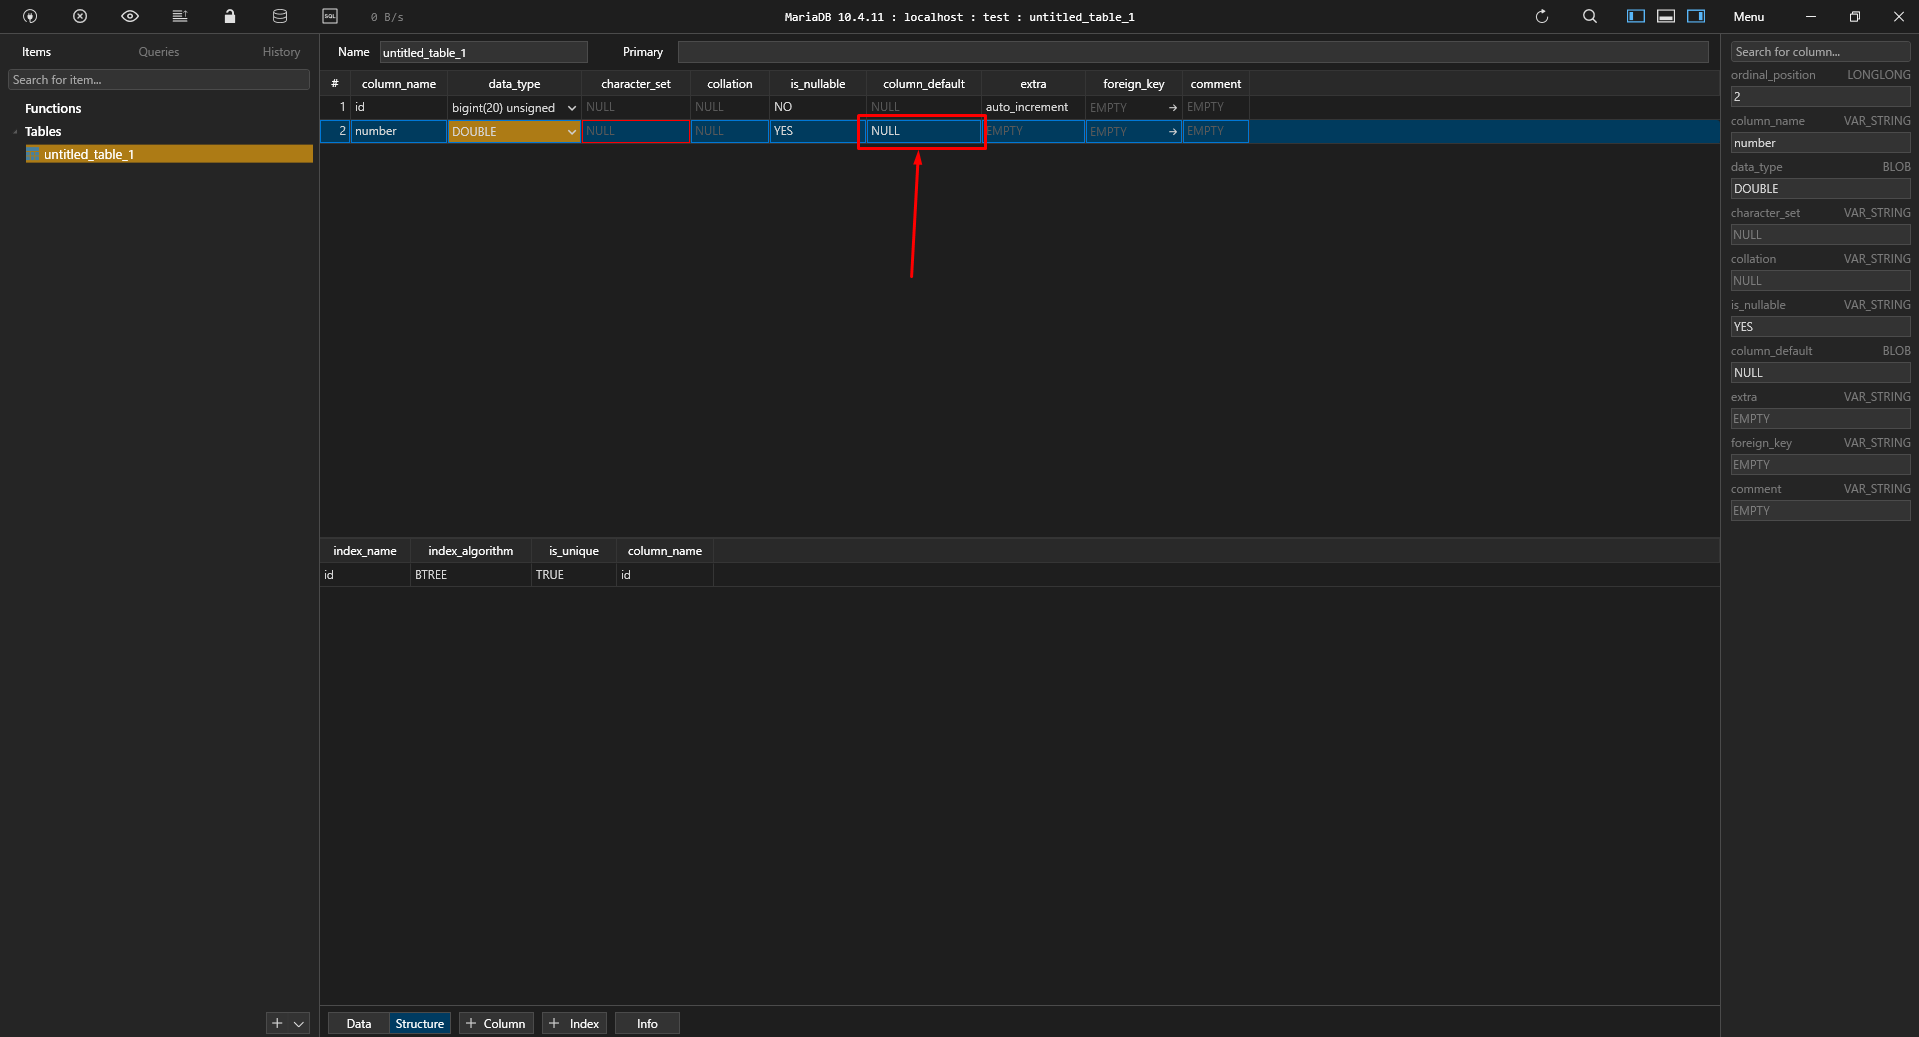This screenshot has height=1037, width=1919.
Task: Disconnect from the current database
Action: (79, 16)
